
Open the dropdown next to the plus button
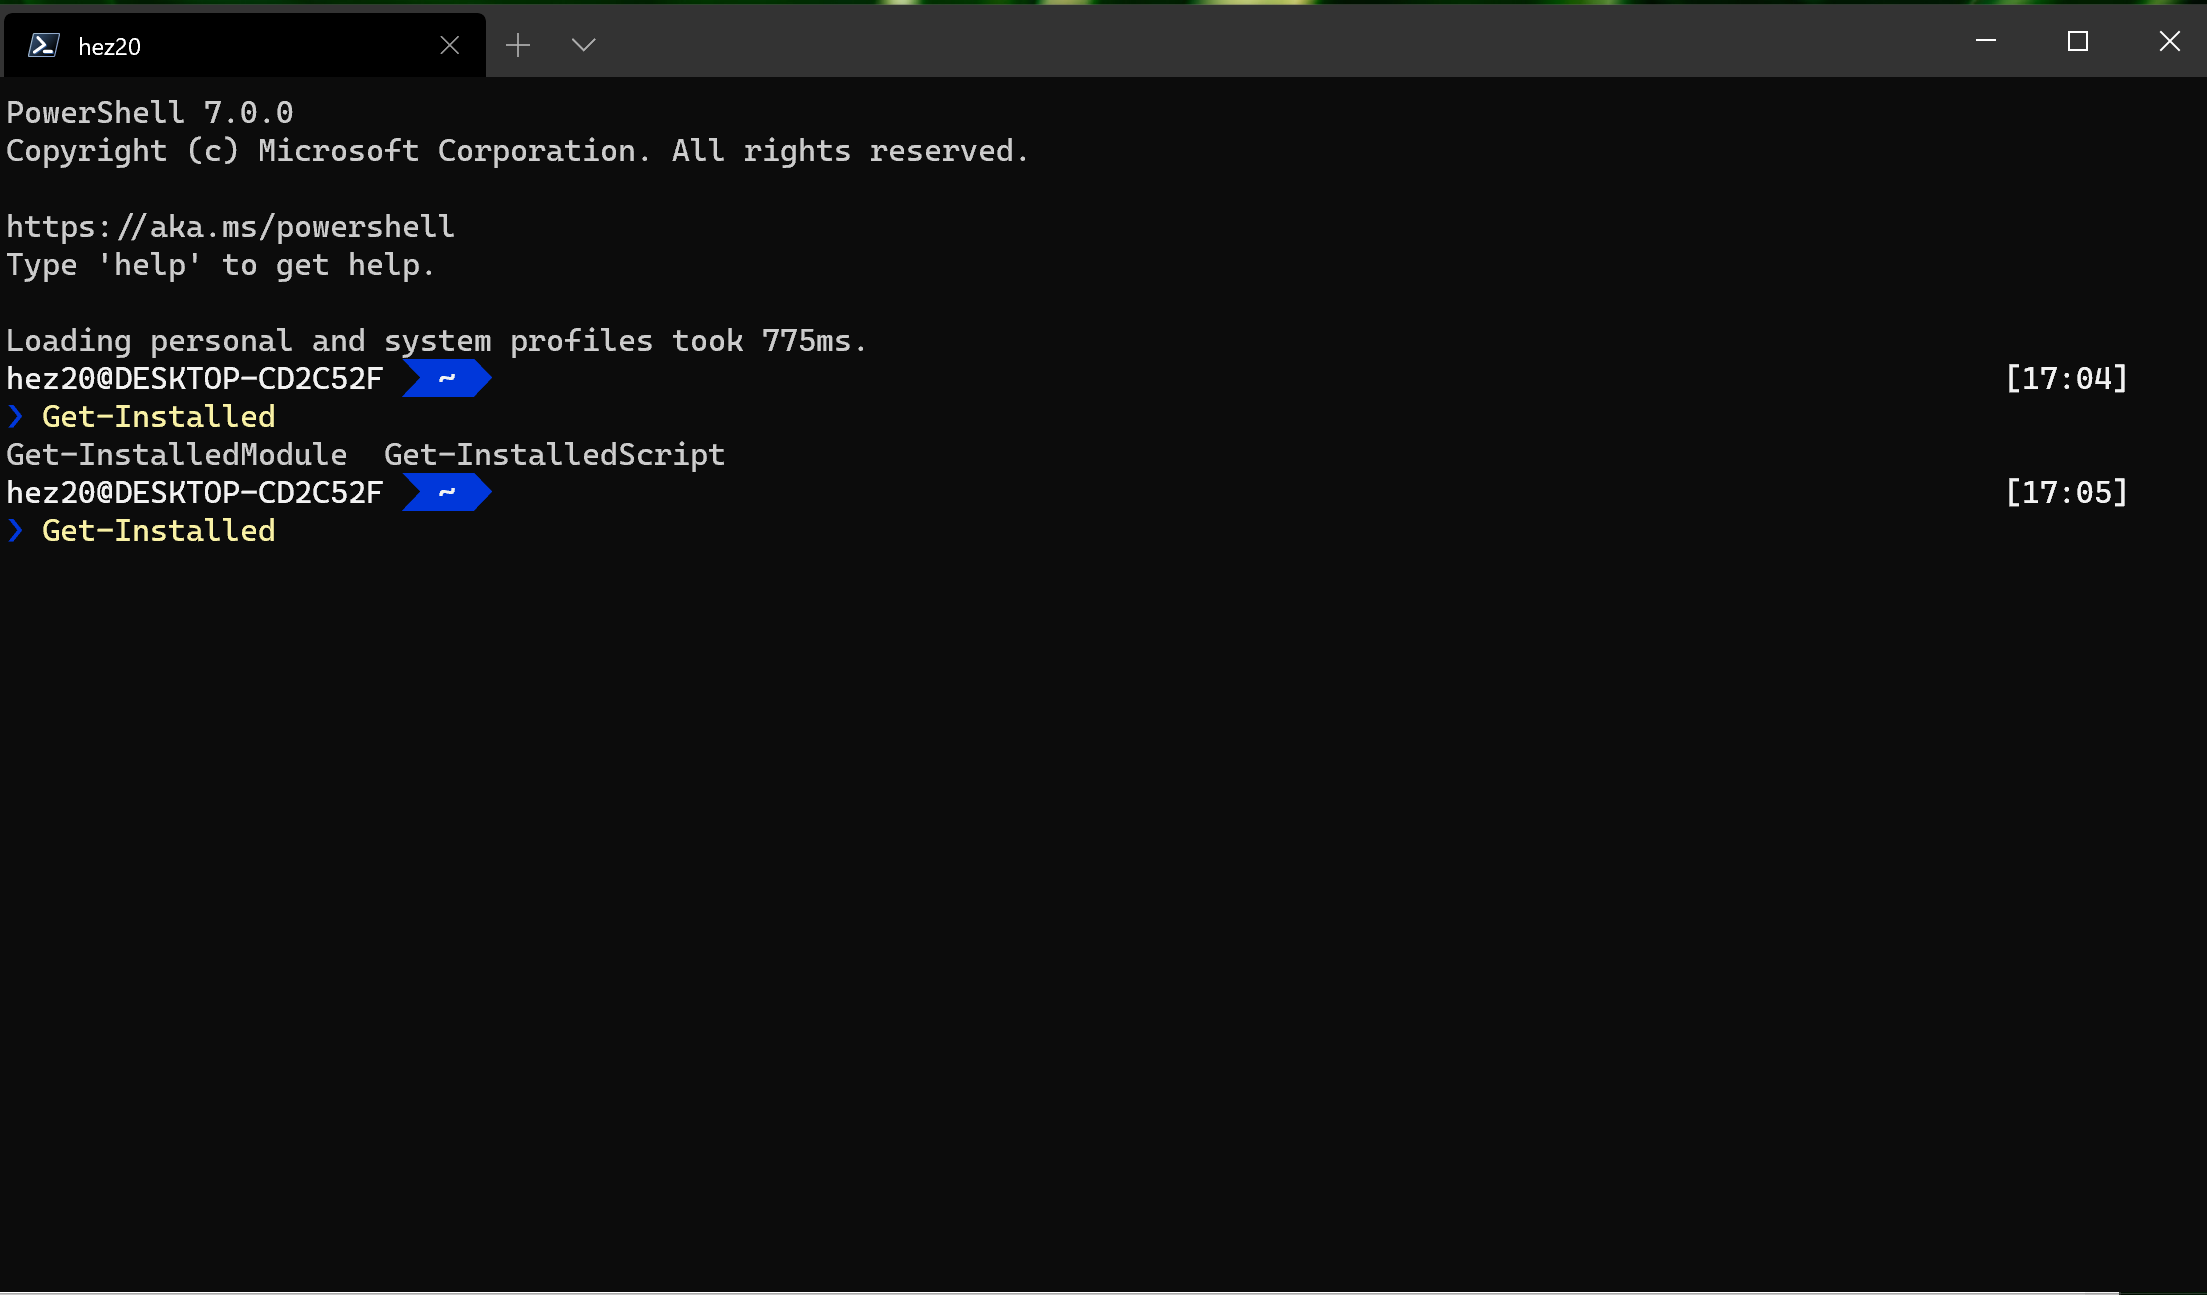583,44
